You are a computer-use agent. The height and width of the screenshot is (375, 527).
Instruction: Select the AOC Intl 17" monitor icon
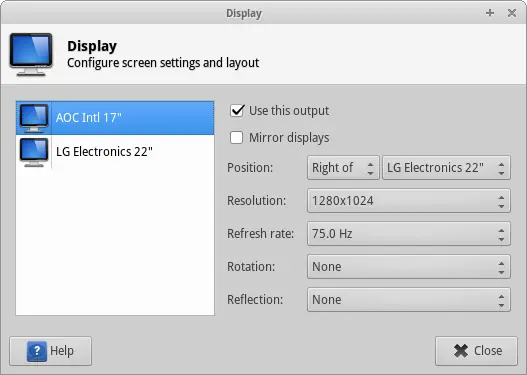click(34, 118)
